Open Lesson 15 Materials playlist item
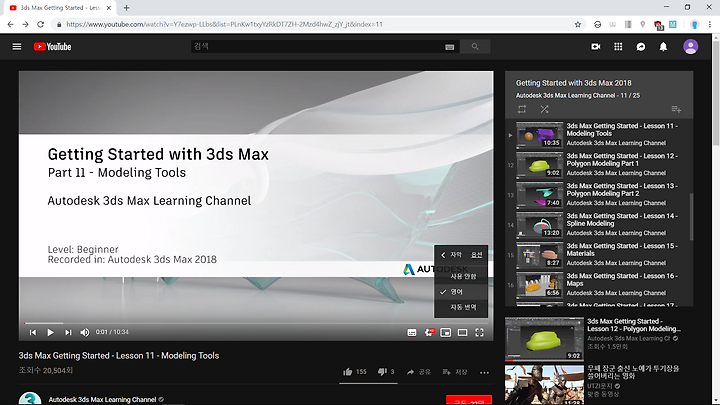The image size is (720, 405). 599,255
